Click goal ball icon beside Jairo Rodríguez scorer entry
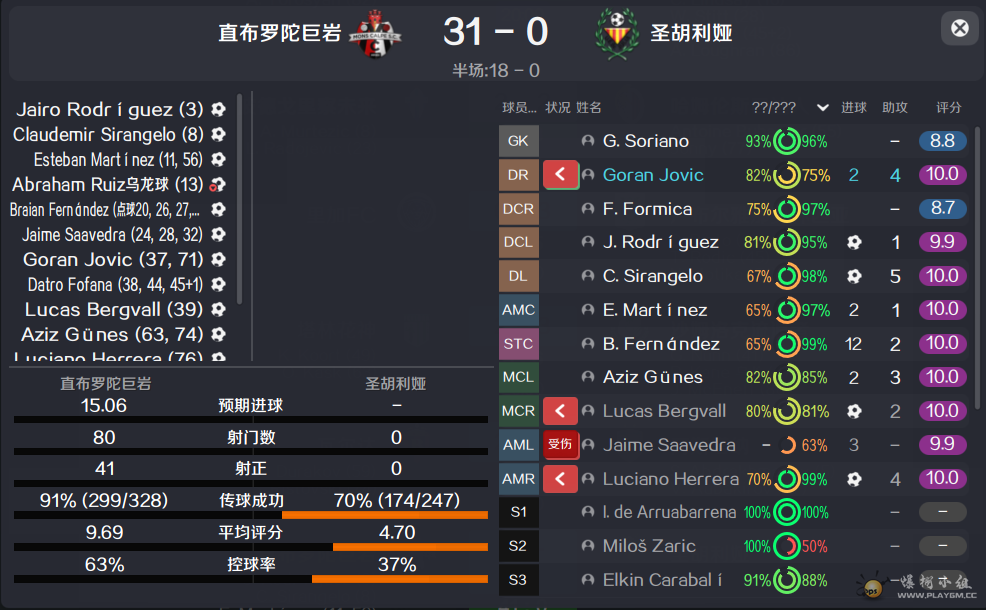This screenshot has height=610, width=986. (x=218, y=110)
